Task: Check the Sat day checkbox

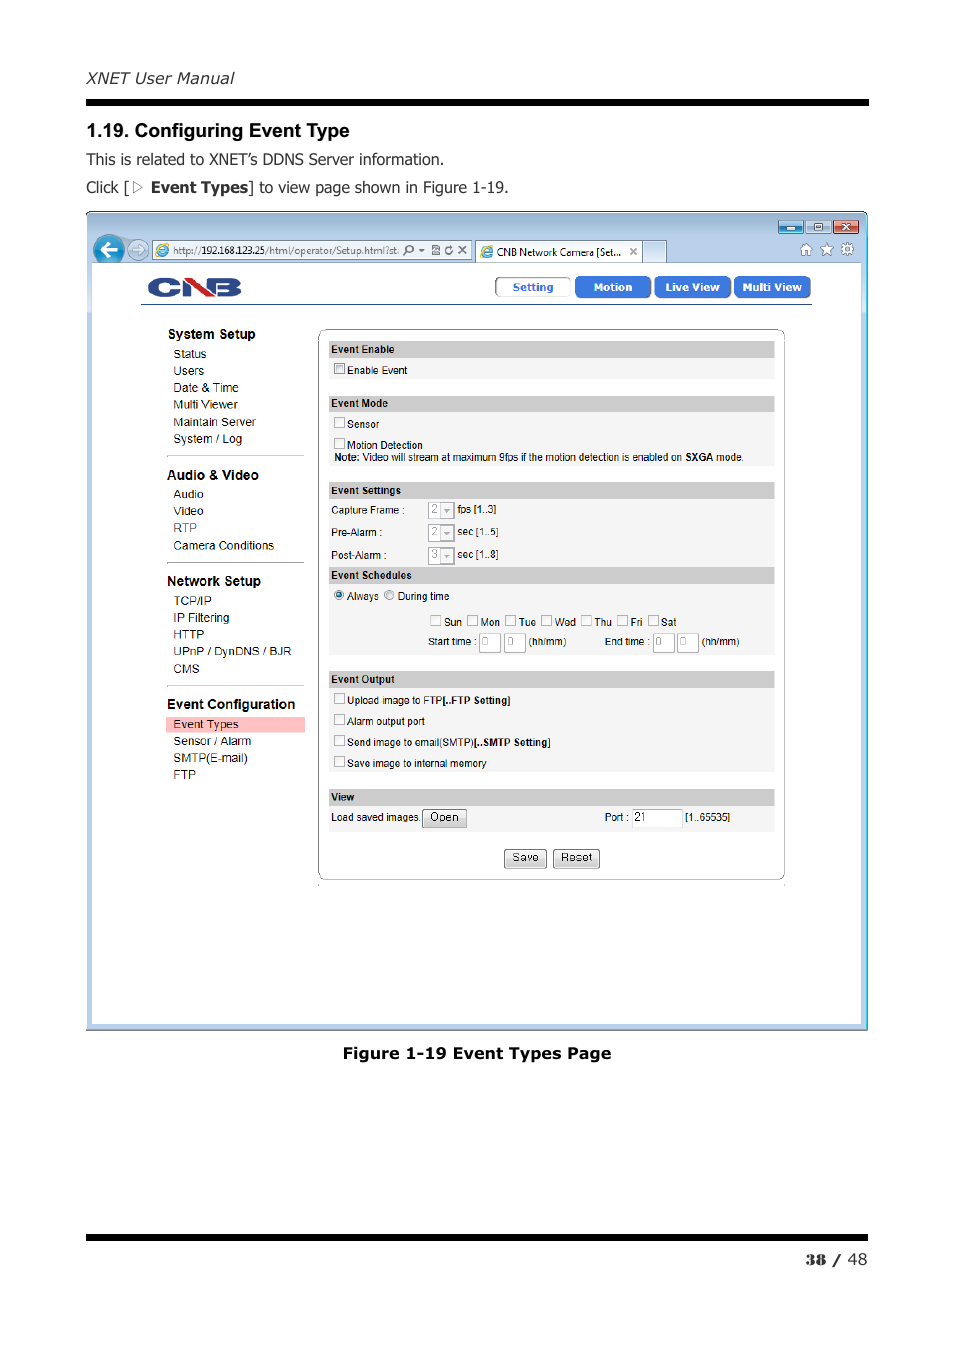Action: tap(653, 621)
